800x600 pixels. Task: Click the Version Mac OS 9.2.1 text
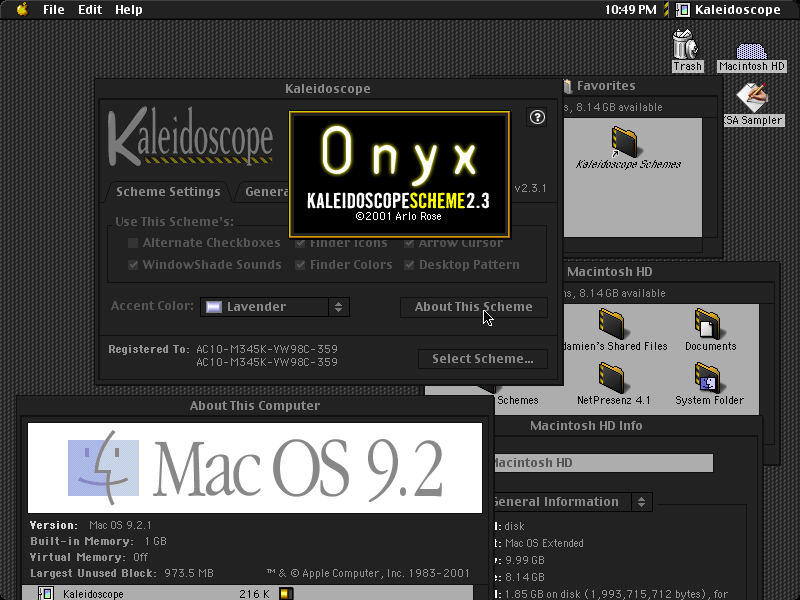(x=120, y=525)
